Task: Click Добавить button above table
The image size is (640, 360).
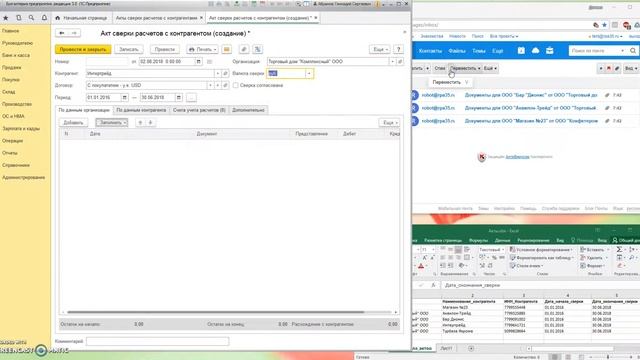Action: click(73, 122)
